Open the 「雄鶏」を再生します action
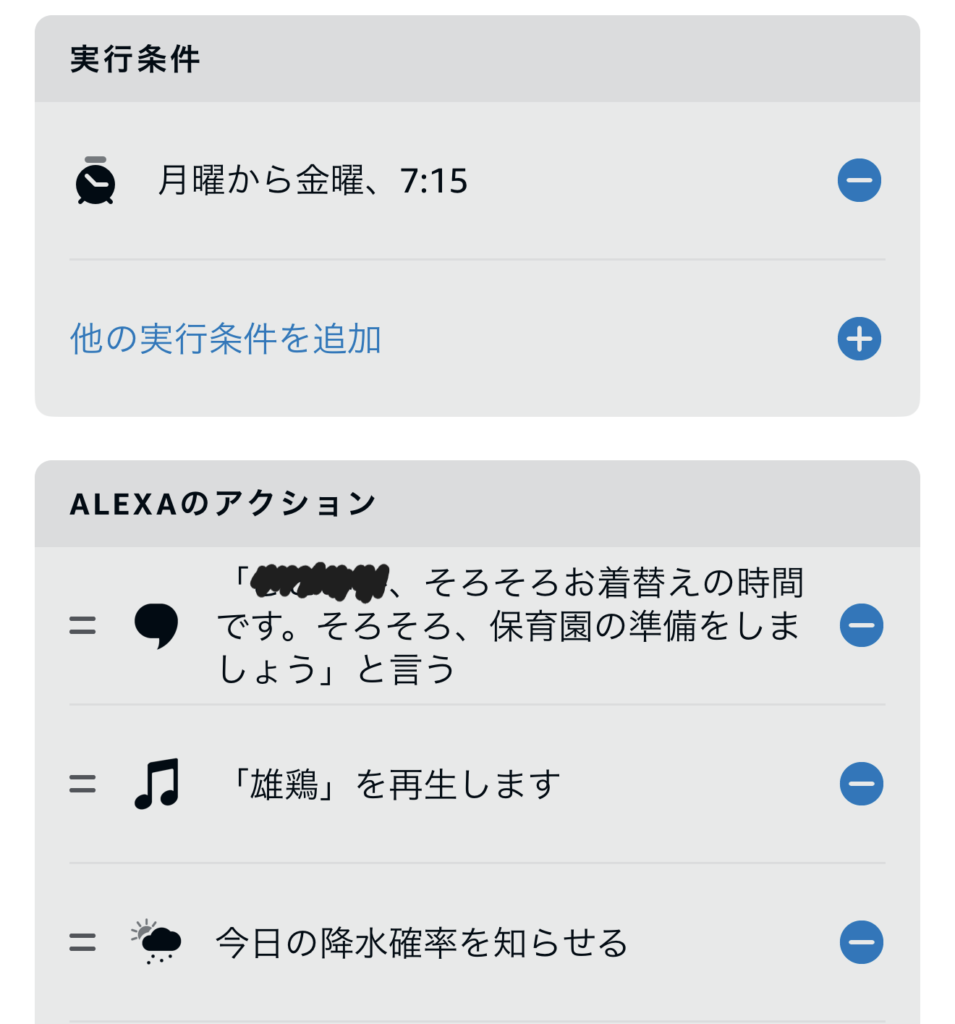955x1024 pixels. click(389, 785)
